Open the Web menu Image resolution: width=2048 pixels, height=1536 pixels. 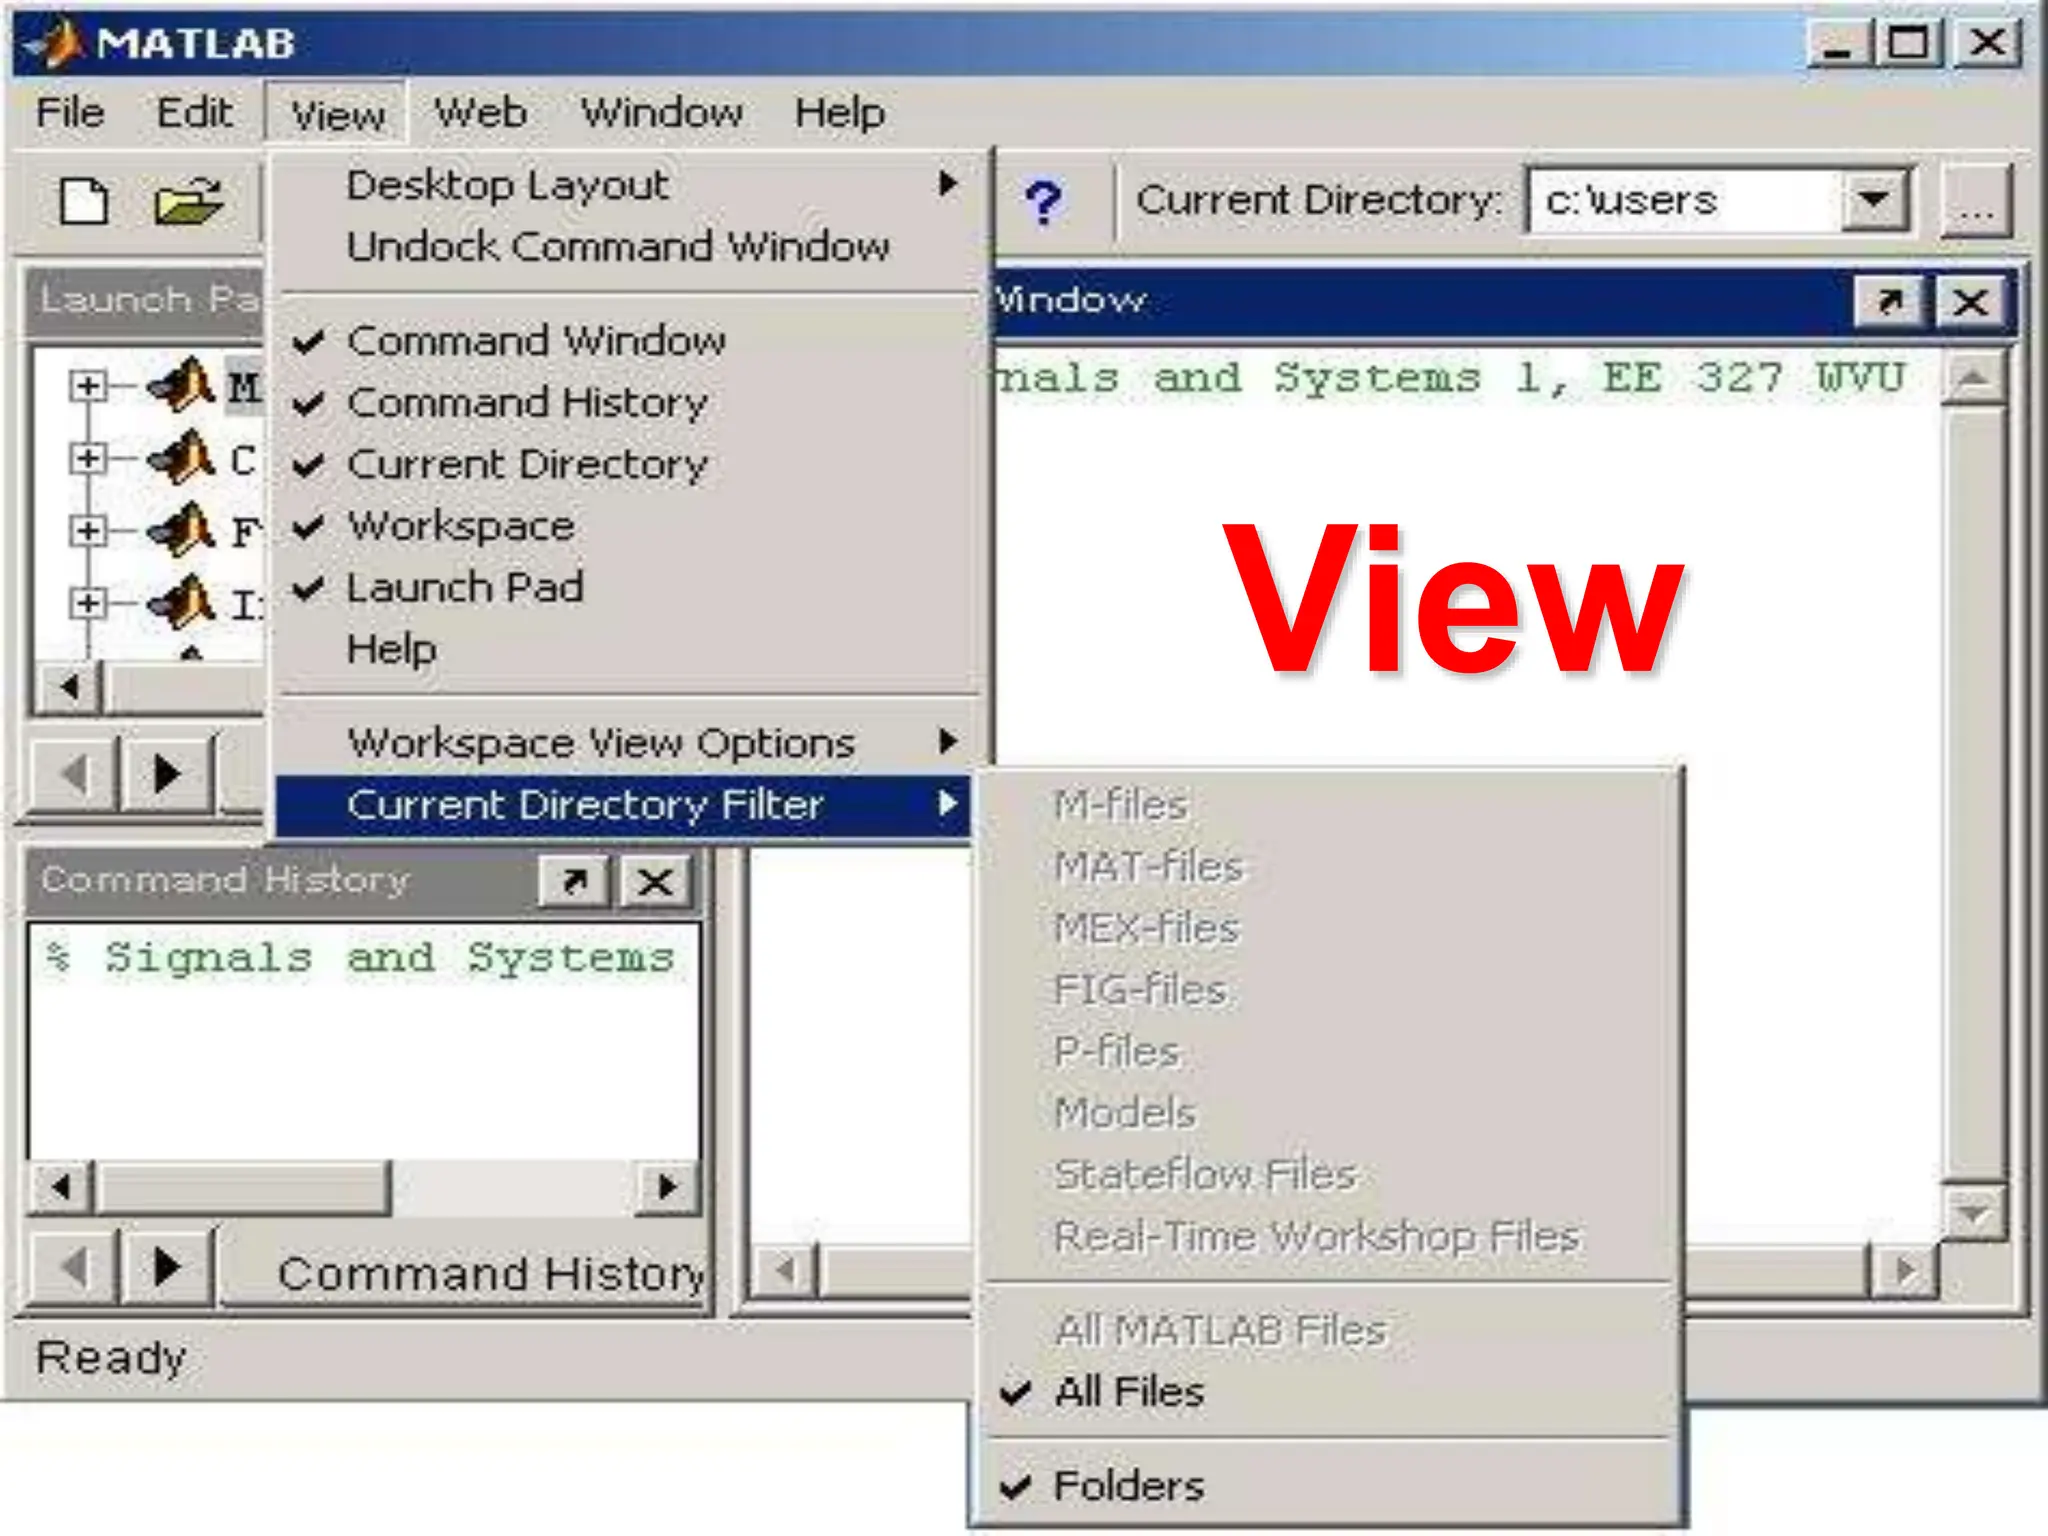(480, 112)
